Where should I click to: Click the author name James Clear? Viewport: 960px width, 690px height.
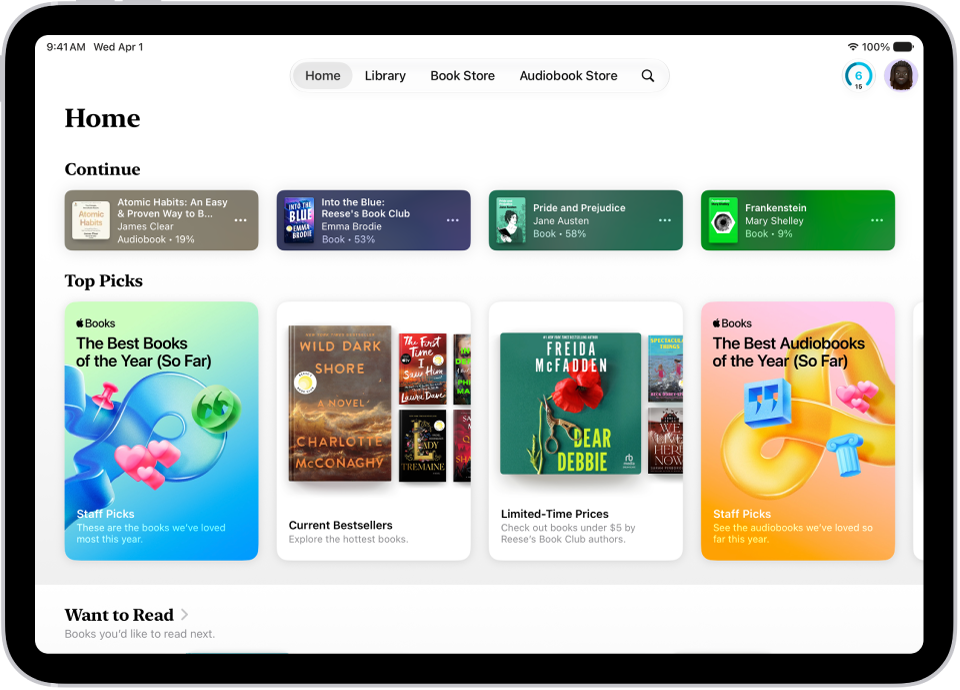(145, 227)
